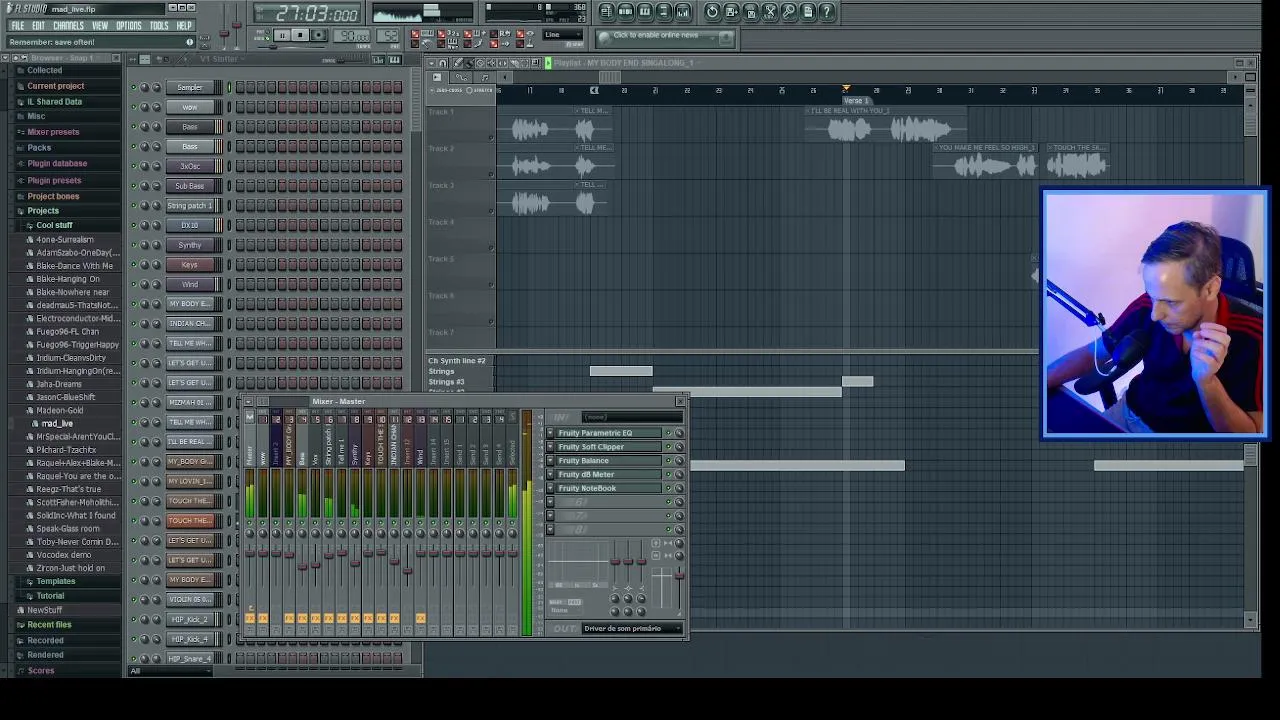Open the Sub Bass channel button
1280x720 pixels.
190,186
